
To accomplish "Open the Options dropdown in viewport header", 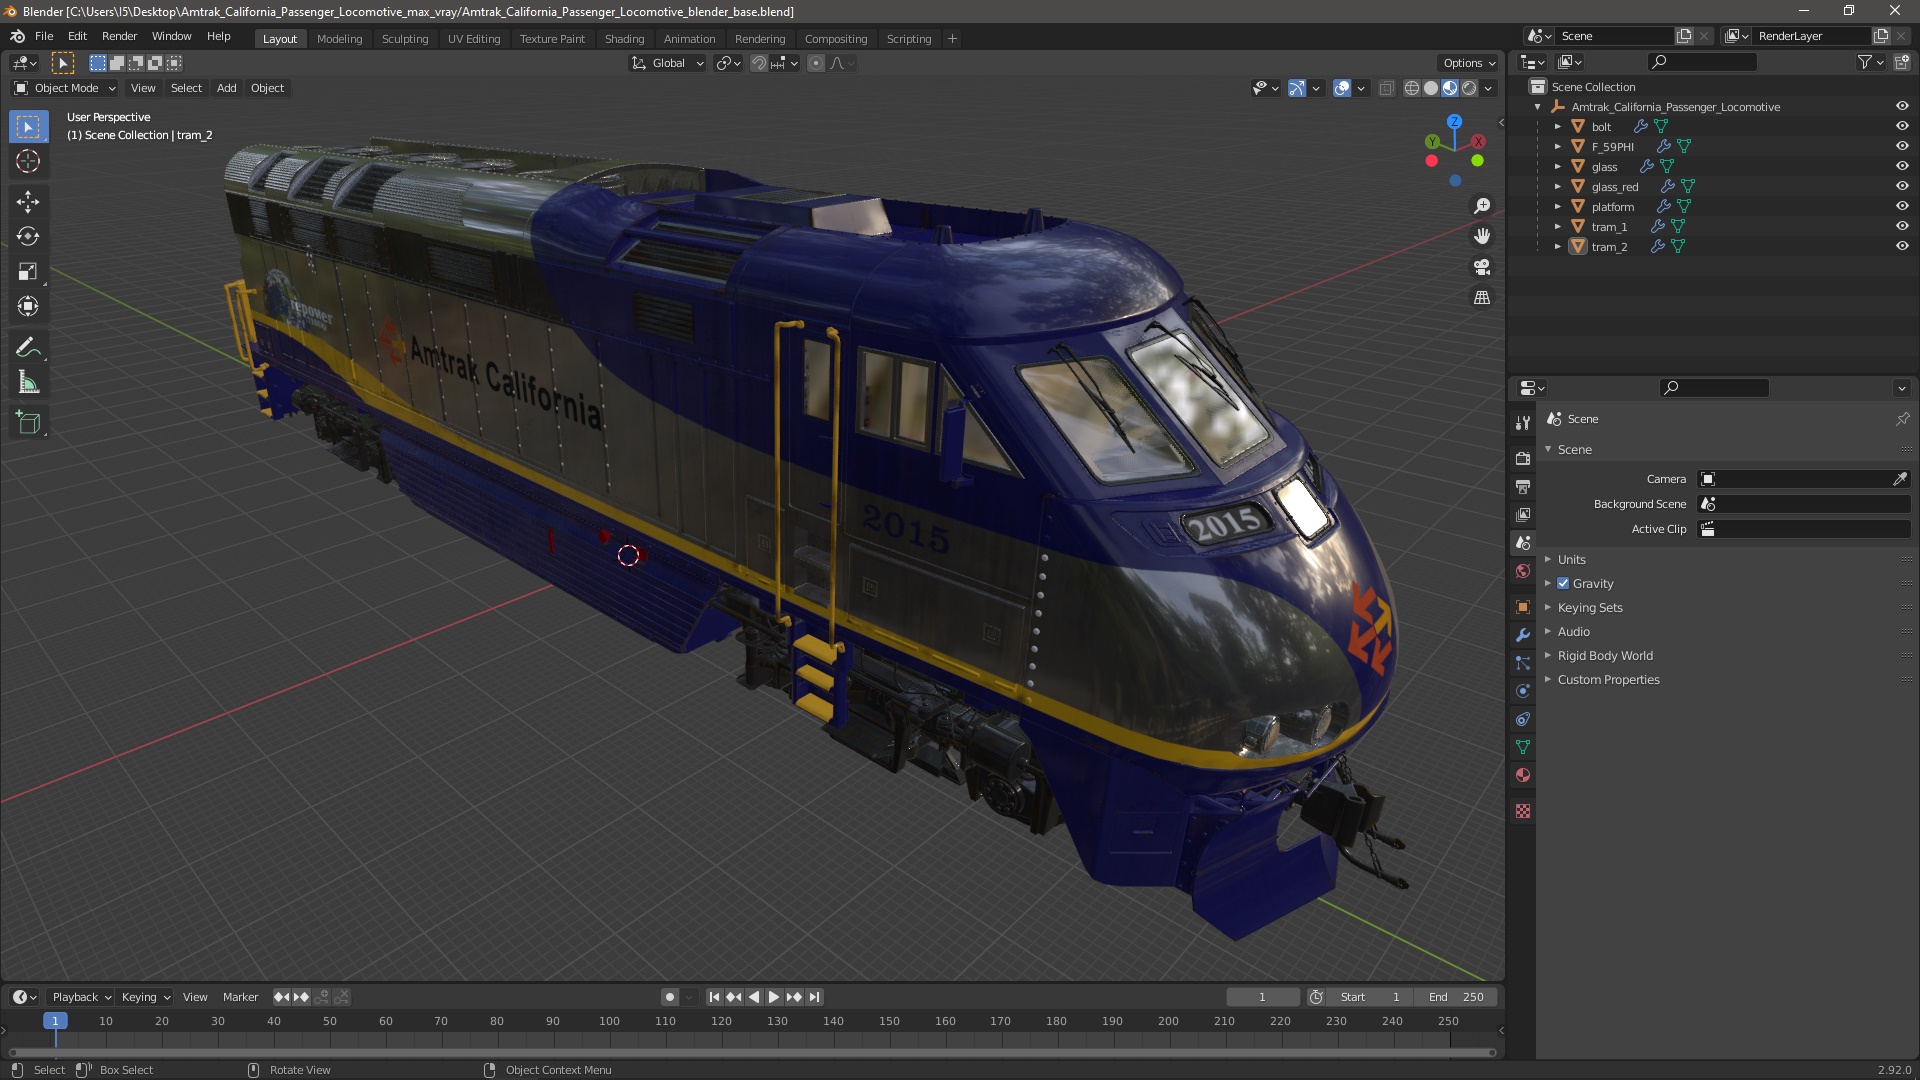I will click(1469, 63).
